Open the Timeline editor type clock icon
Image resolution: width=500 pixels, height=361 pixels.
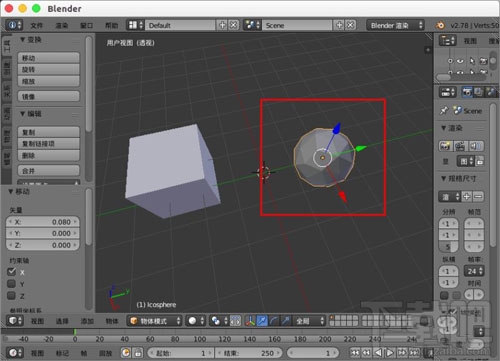[14, 353]
